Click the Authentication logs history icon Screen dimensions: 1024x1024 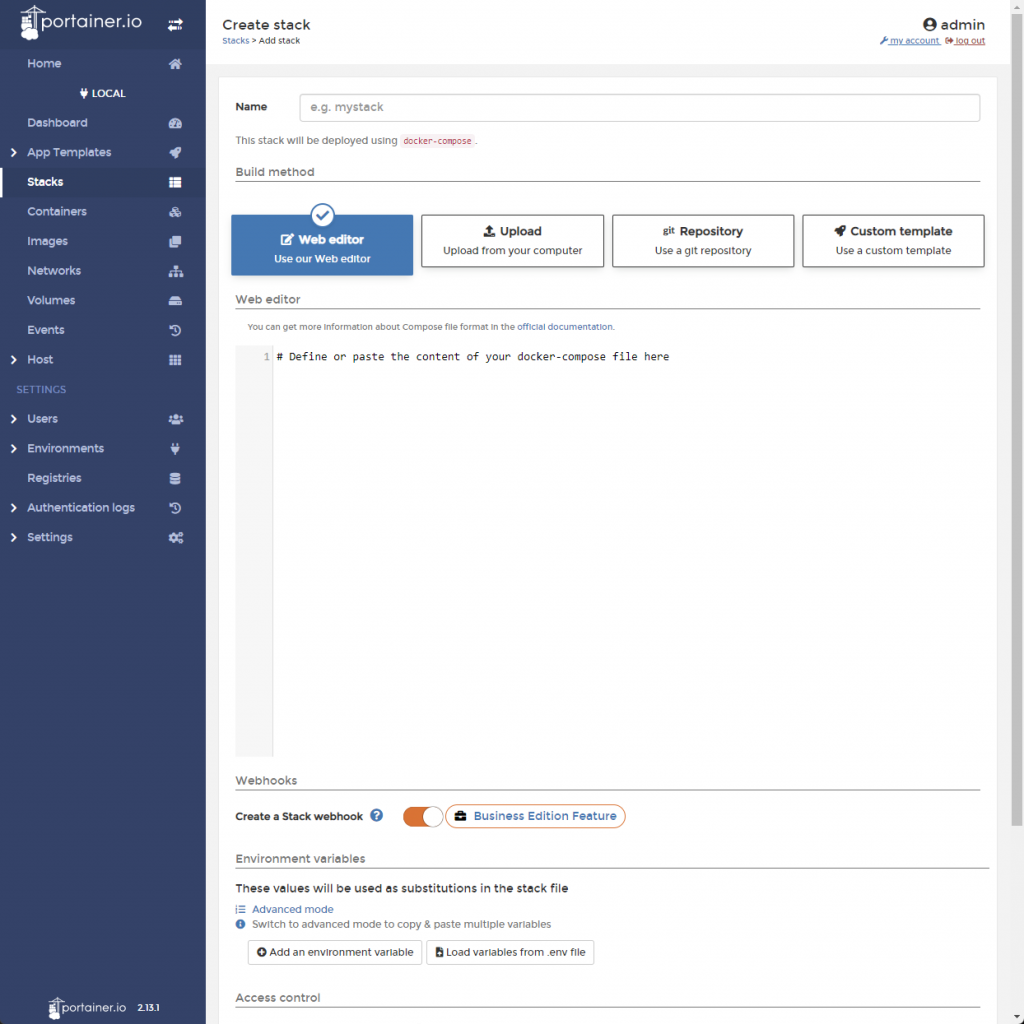point(175,507)
